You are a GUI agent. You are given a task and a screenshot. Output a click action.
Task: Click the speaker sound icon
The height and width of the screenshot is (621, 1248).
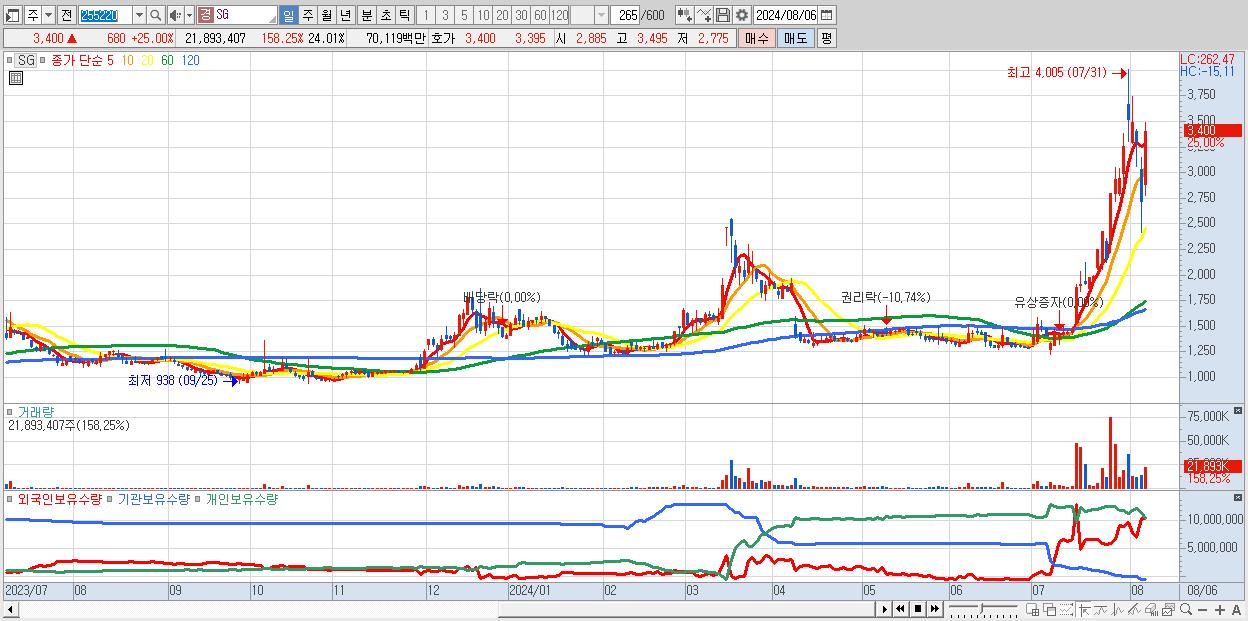pos(175,15)
